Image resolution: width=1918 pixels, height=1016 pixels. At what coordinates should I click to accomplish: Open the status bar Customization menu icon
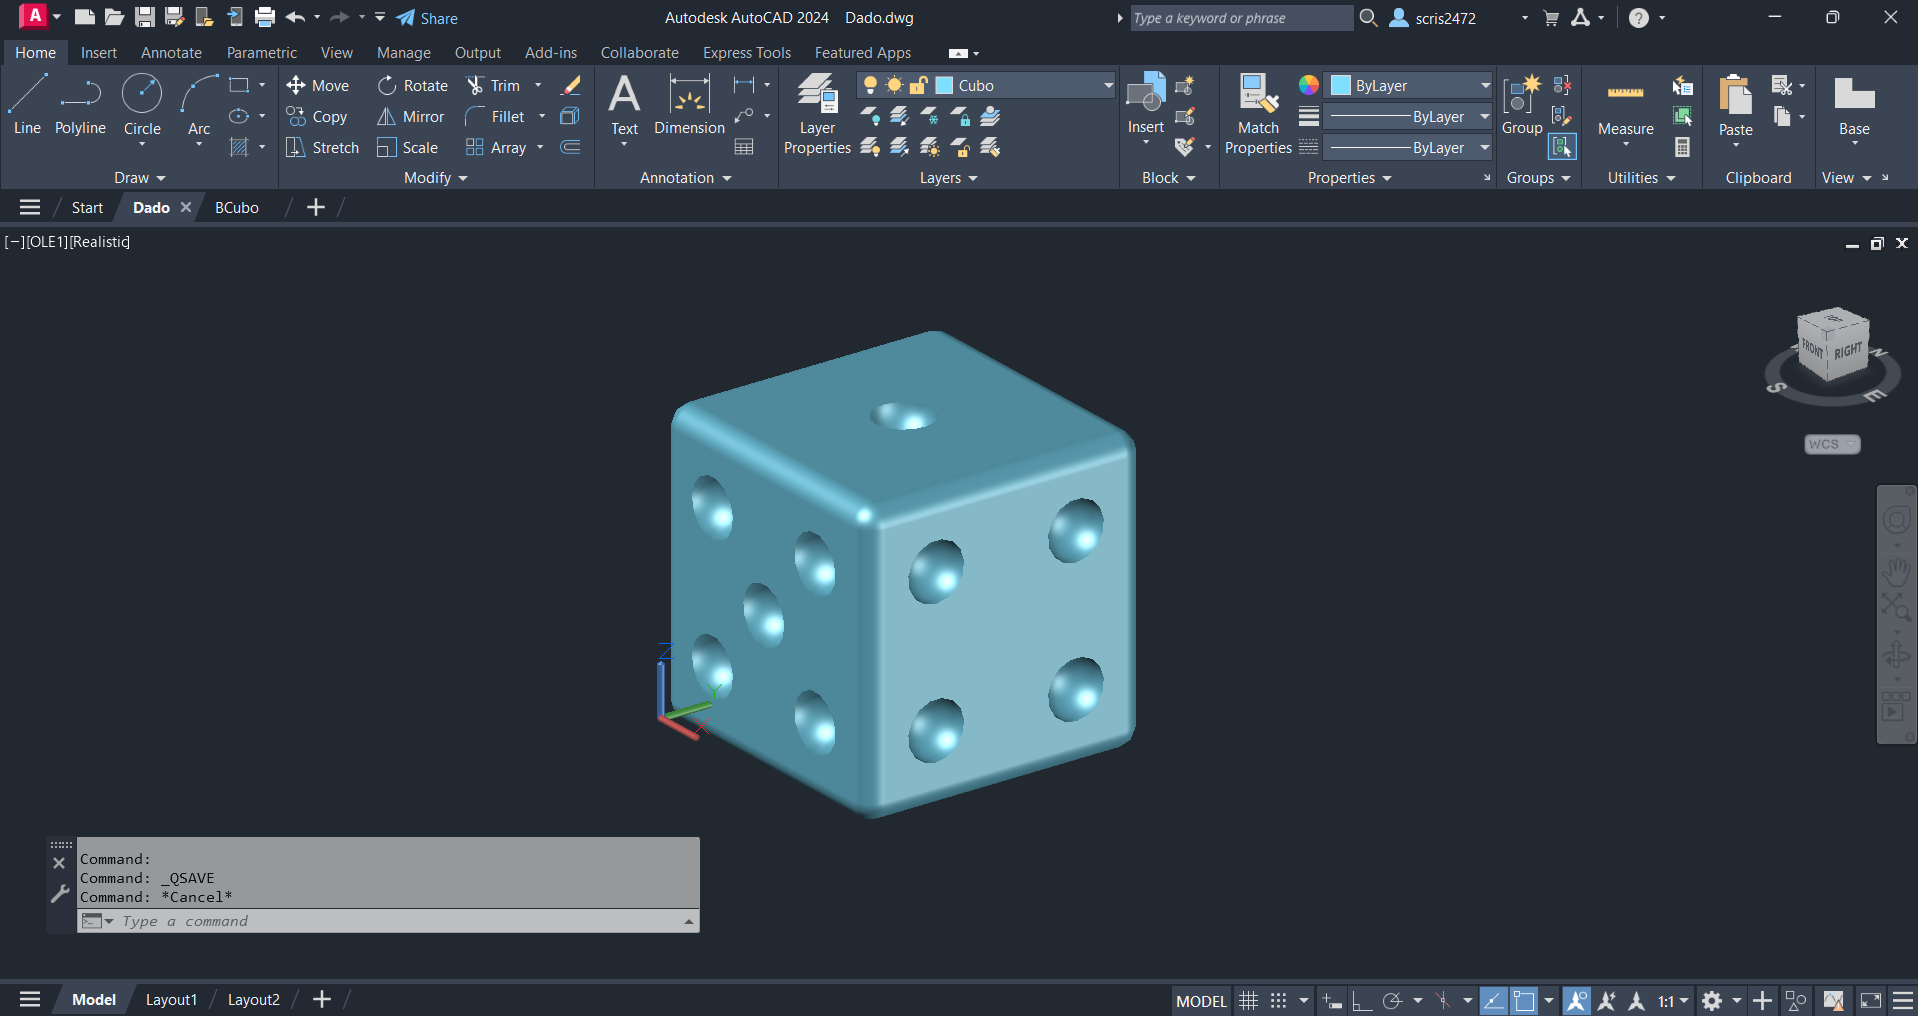coord(1903,1000)
